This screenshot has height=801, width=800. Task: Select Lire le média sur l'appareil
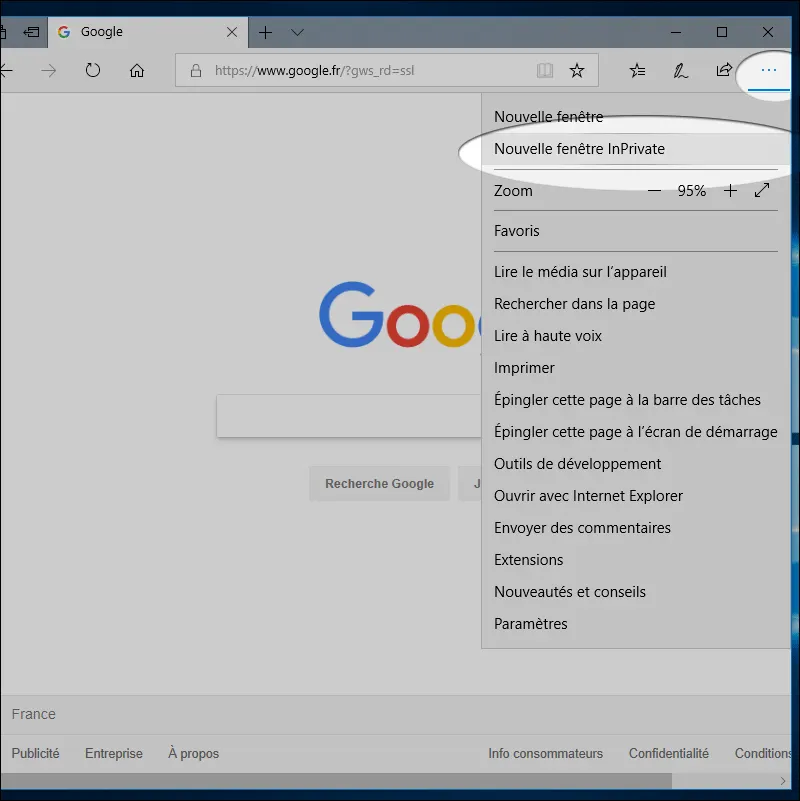(x=636, y=272)
